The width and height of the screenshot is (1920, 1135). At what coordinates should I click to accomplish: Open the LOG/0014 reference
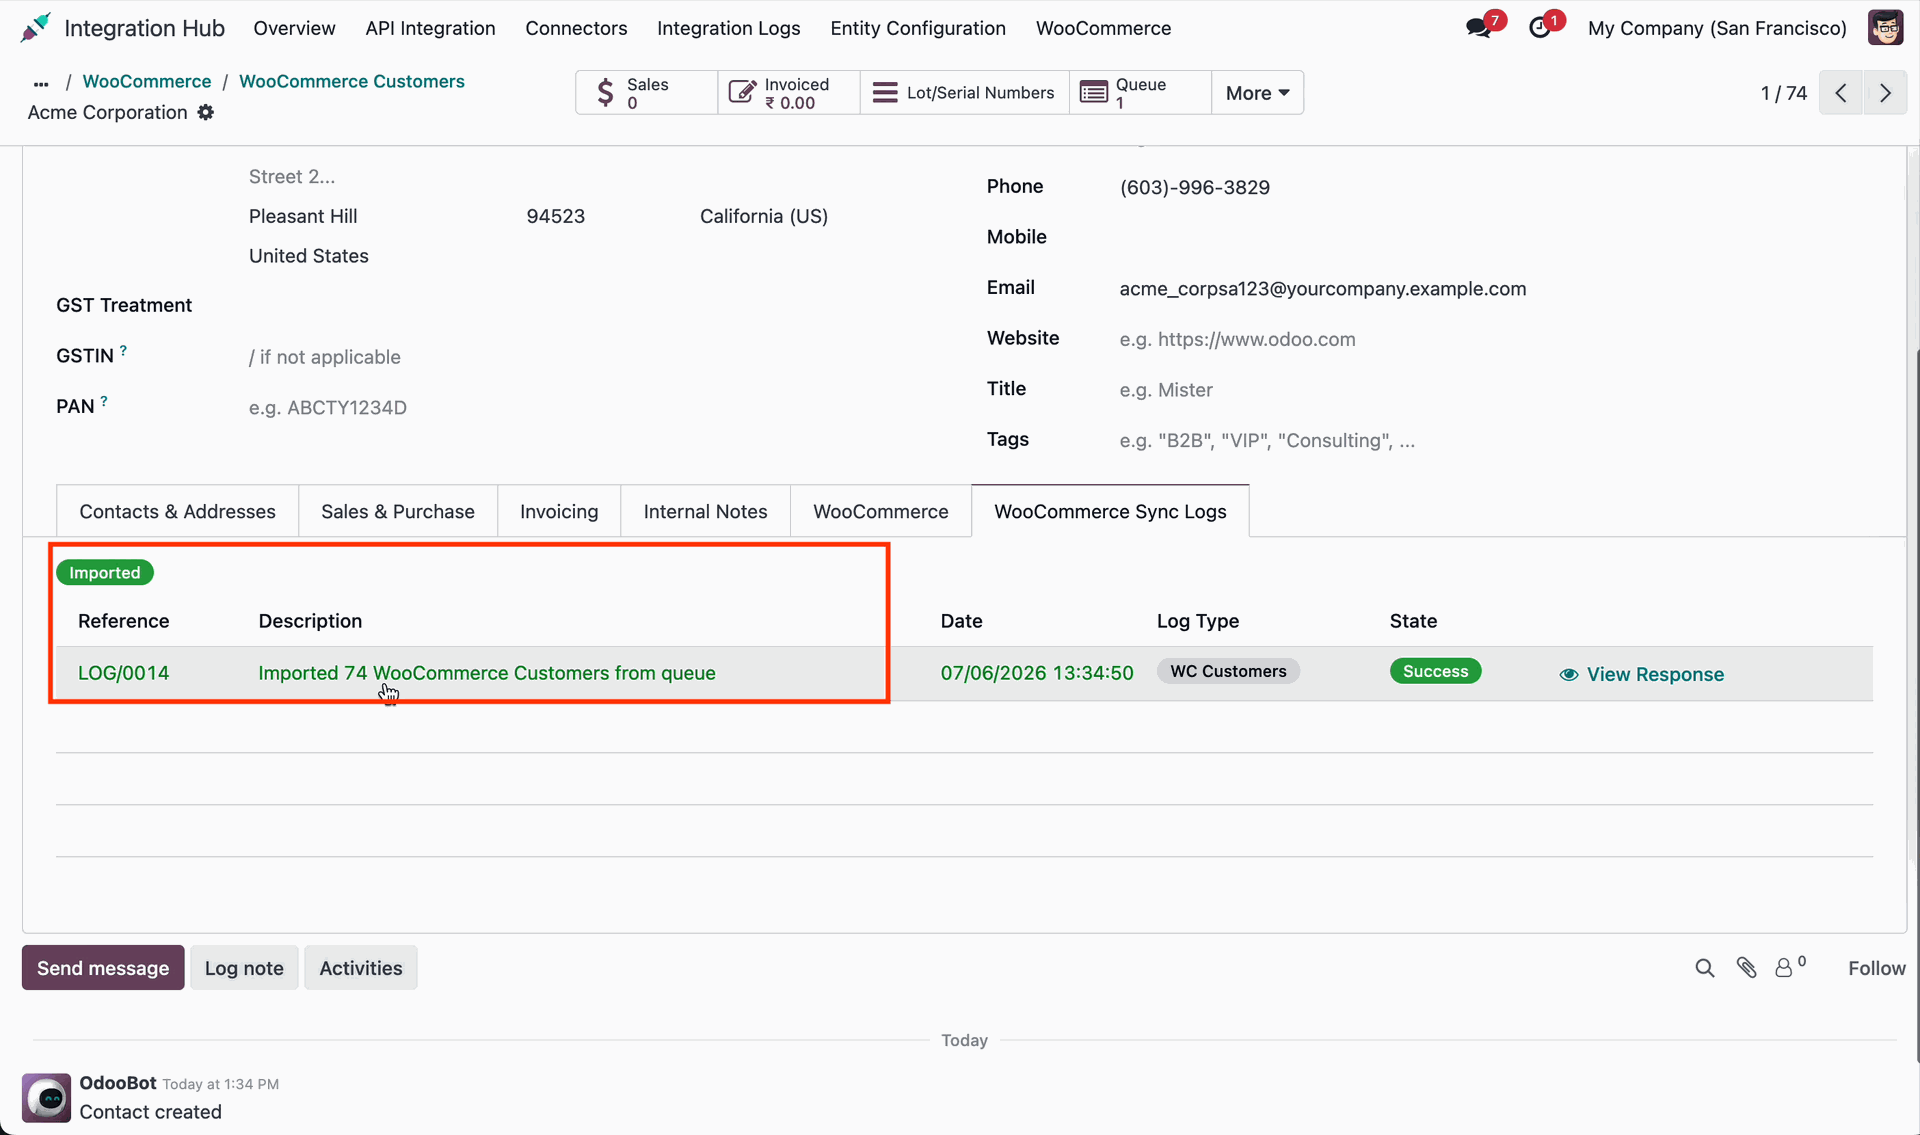[x=123, y=673]
